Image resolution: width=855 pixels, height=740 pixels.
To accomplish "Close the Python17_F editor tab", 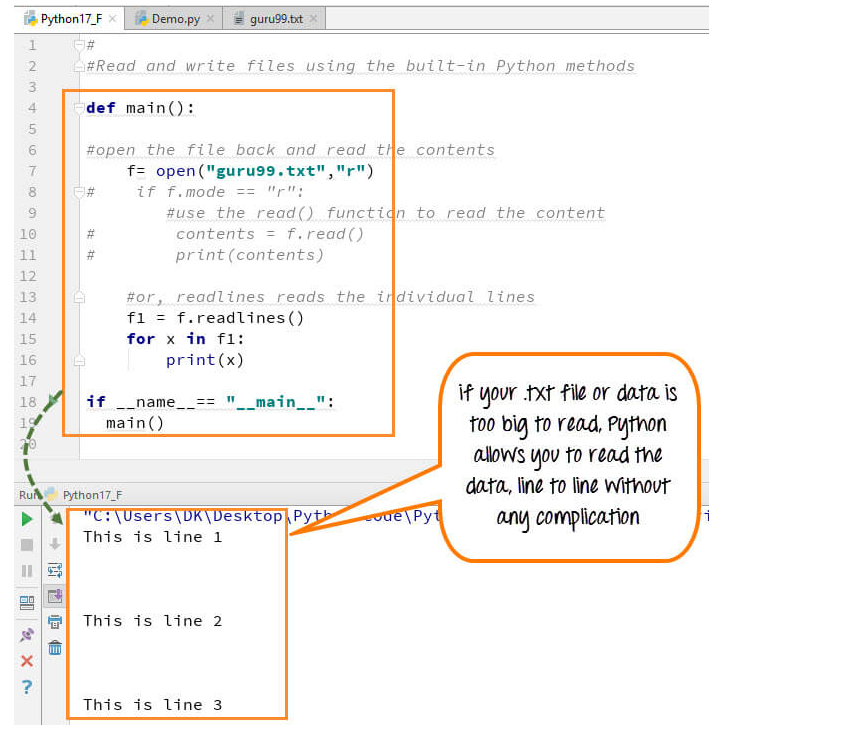I will pos(113,19).
